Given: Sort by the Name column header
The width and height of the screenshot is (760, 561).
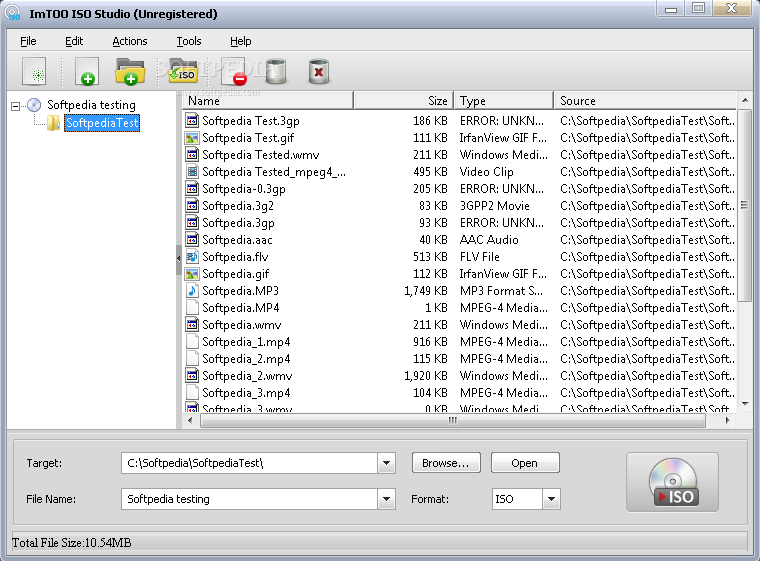Looking at the screenshot, I should point(268,101).
